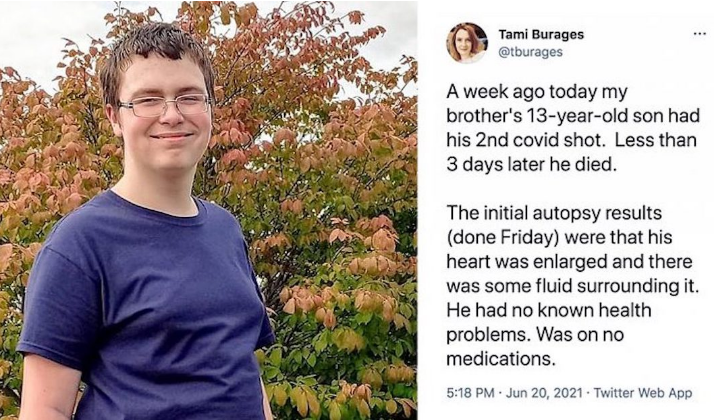Image resolution: width=723 pixels, height=420 pixels.
Task: Select the tweet's first paragraph about covid shot
Action: pyautogui.click(x=573, y=128)
